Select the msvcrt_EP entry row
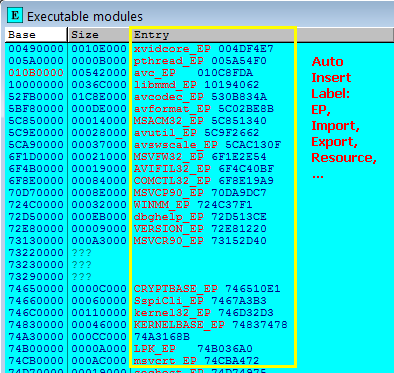394x373 pixels. coord(196,361)
